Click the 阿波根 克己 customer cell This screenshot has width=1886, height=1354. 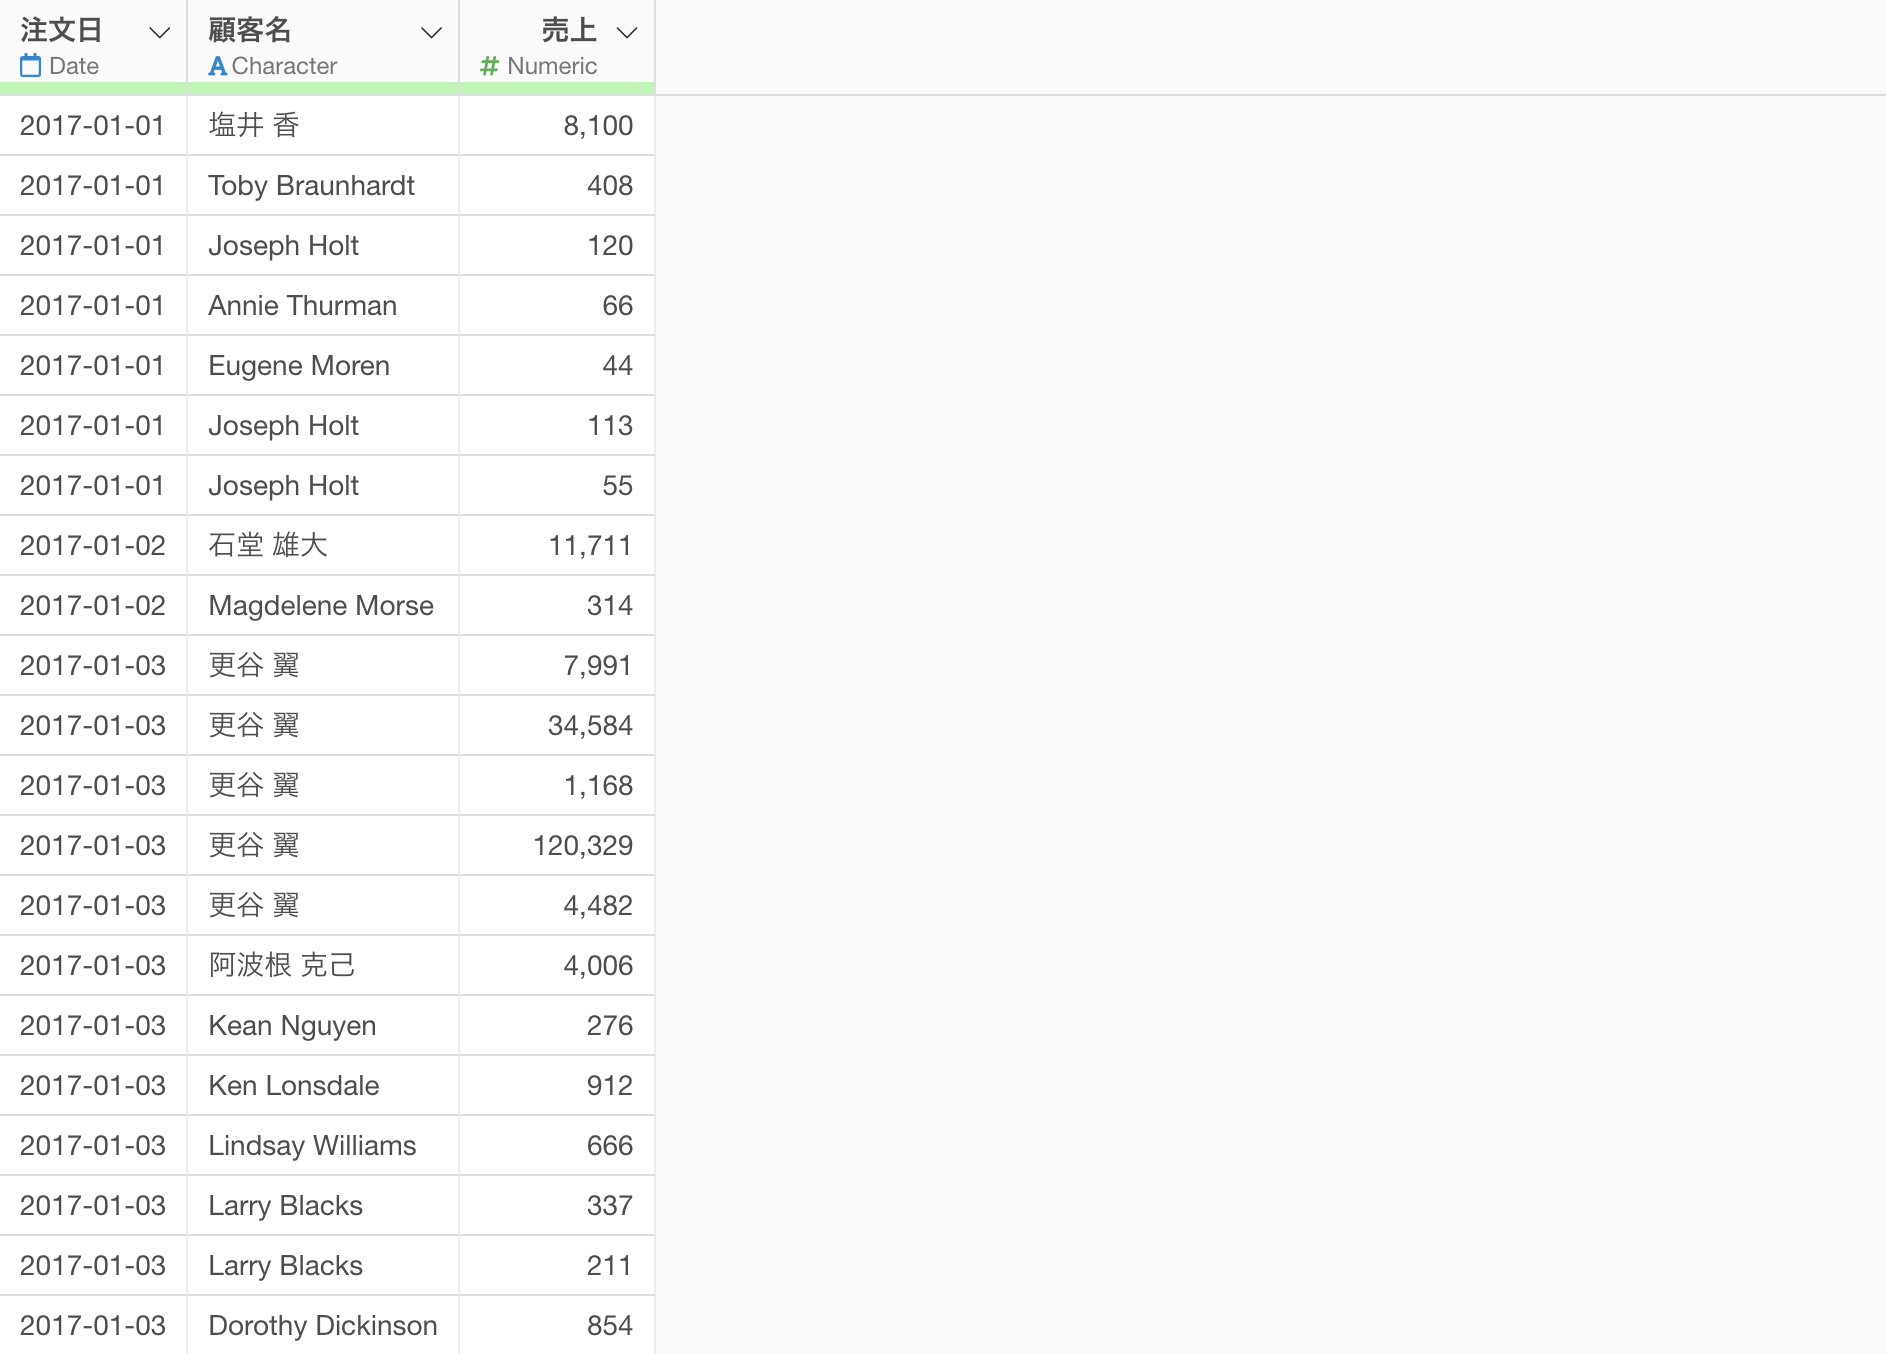(x=323, y=965)
